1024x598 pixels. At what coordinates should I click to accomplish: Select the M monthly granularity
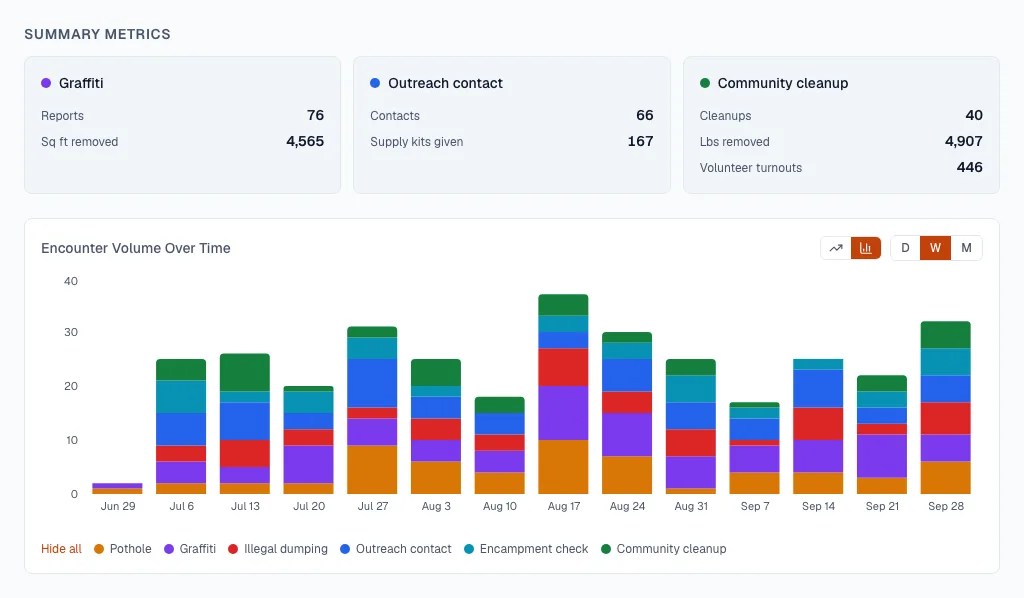(x=967, y=248)
